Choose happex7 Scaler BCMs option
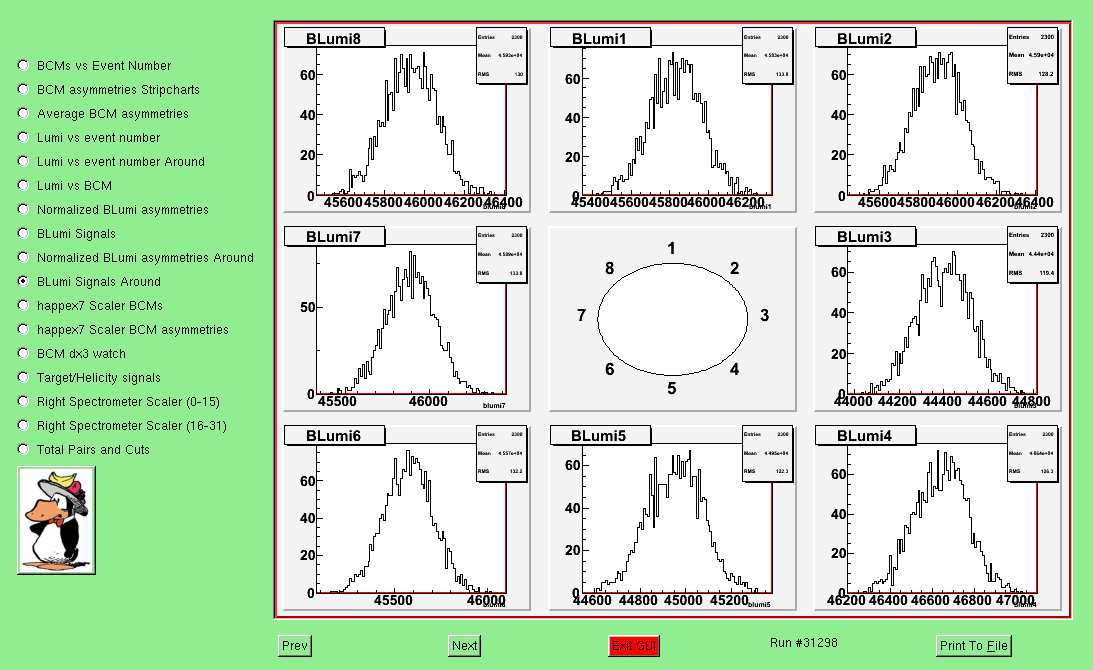 pyautogui.click(x=23, y=305)
